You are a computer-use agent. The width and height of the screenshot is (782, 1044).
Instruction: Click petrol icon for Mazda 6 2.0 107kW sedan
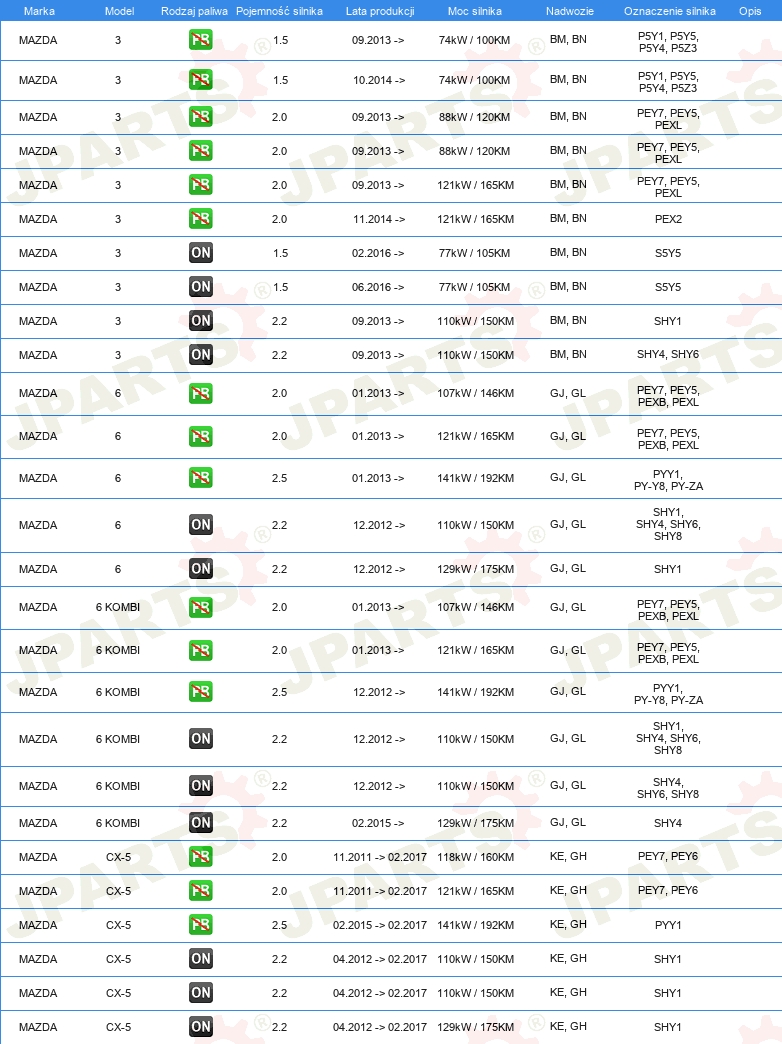coord(200,393)
